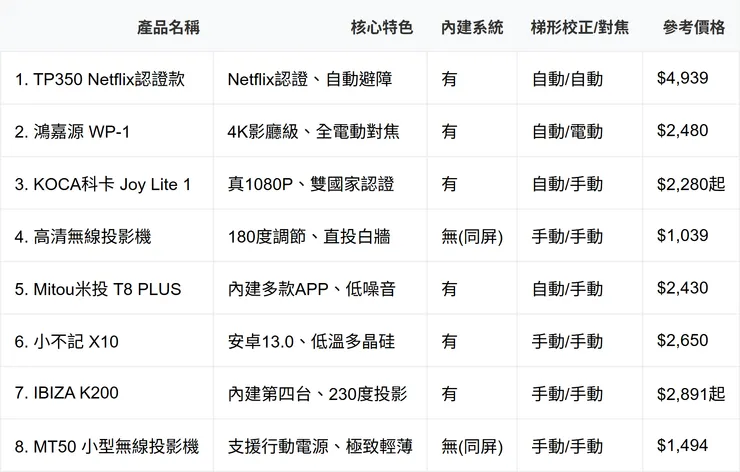Click the price $1,039
This screenshot has width=740, height=472.
(682, 236)
